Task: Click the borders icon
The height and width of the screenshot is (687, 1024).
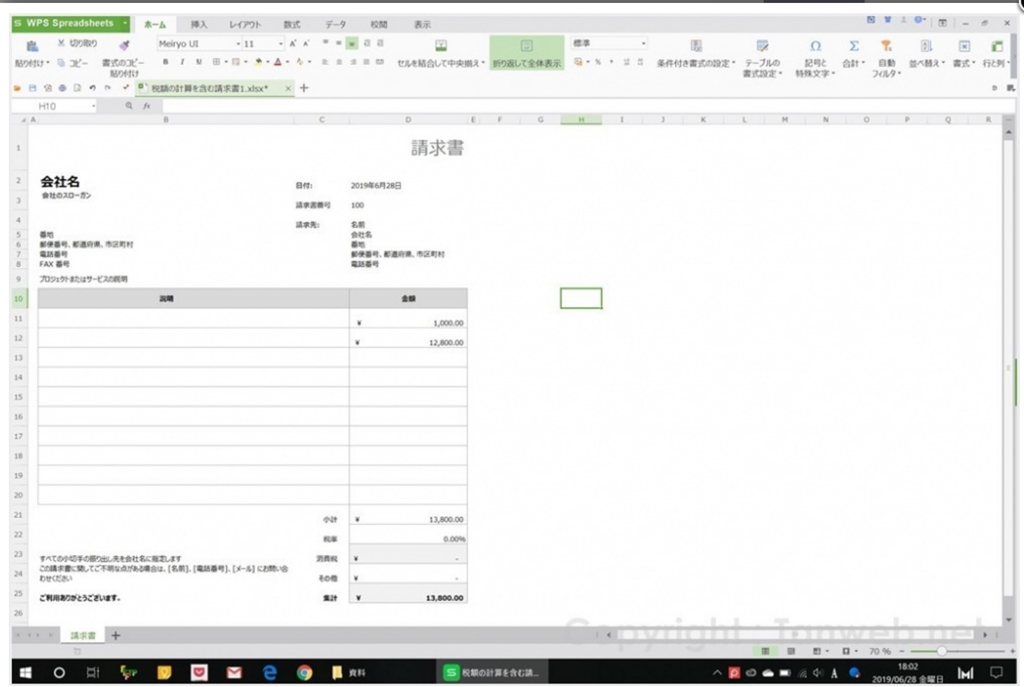Action: click(216, 62)
